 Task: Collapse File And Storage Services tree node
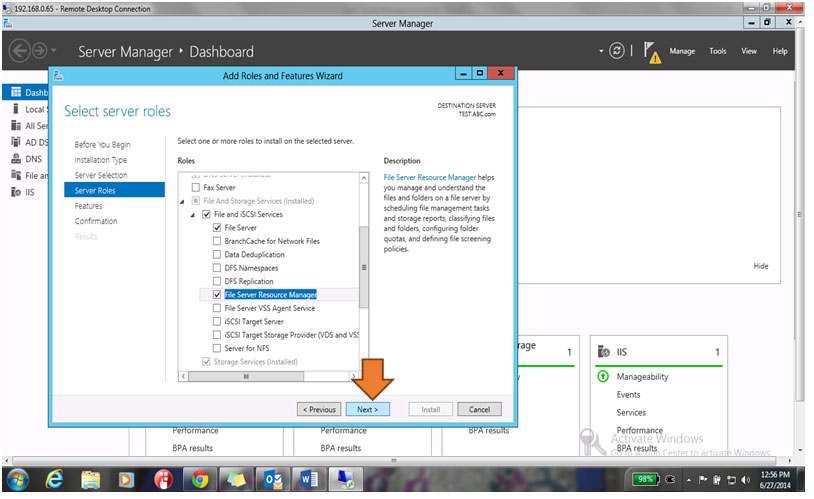pyautogui.click(x=182, y=201)
